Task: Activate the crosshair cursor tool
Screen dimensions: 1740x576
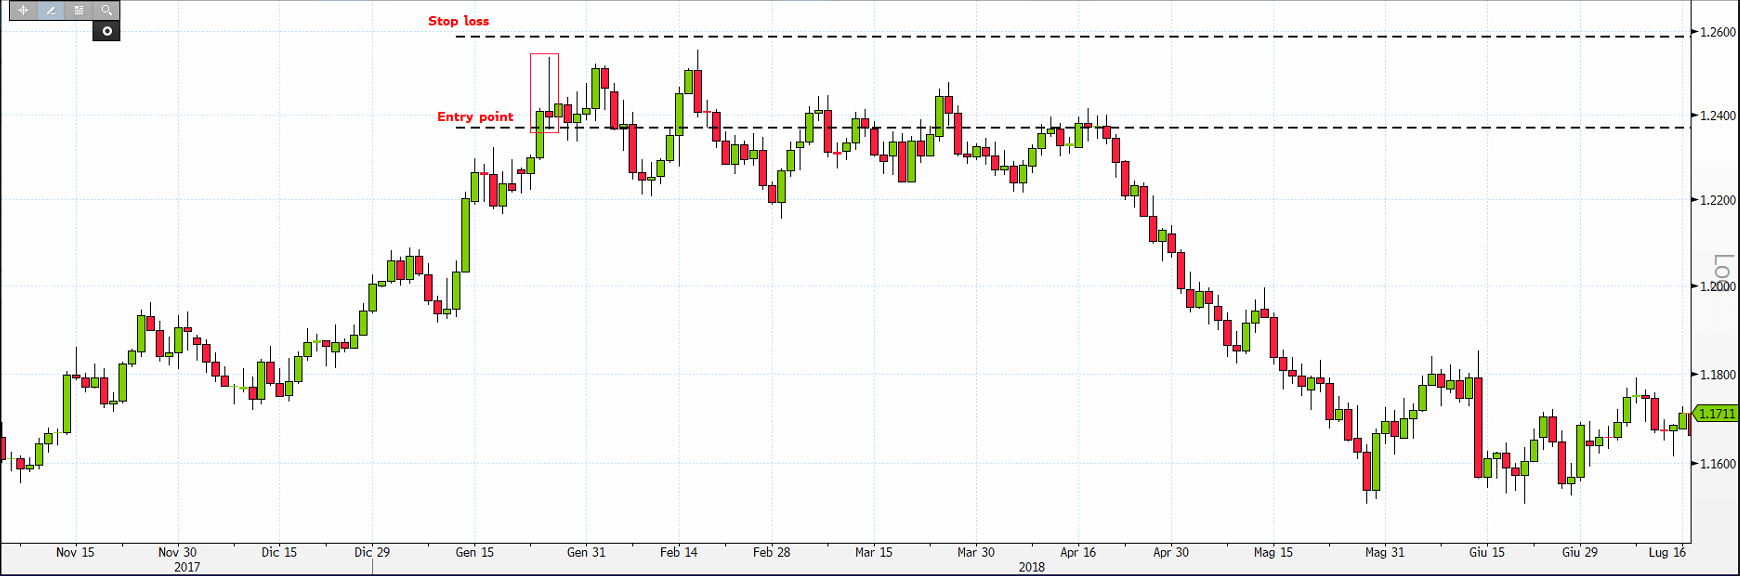Action: [x=23, y=10]
